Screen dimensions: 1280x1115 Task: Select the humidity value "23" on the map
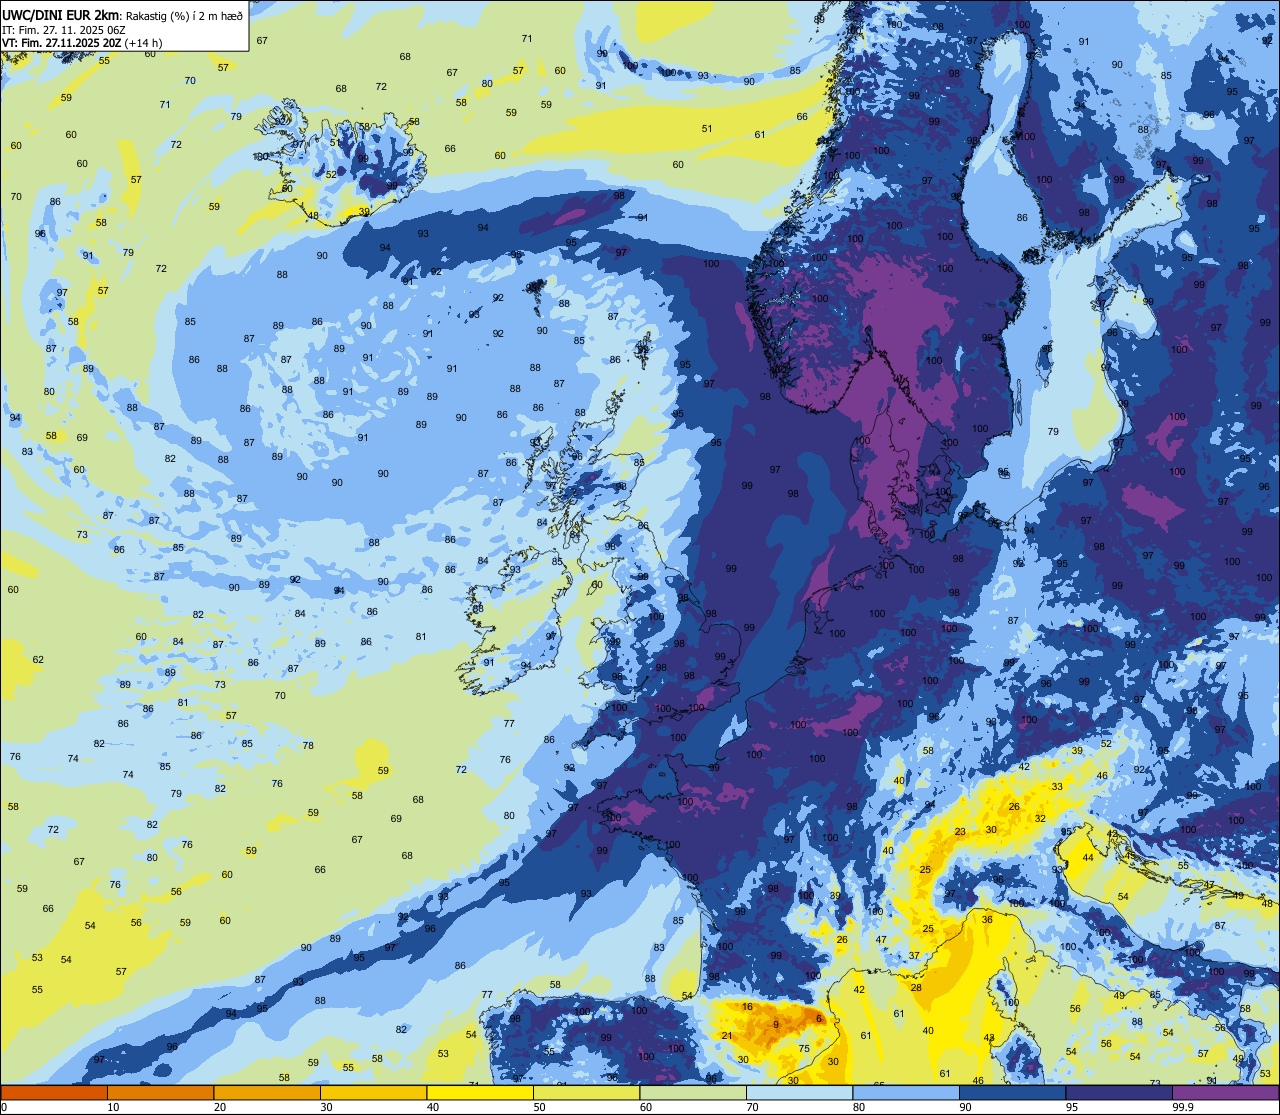click(x=960, y=831)
